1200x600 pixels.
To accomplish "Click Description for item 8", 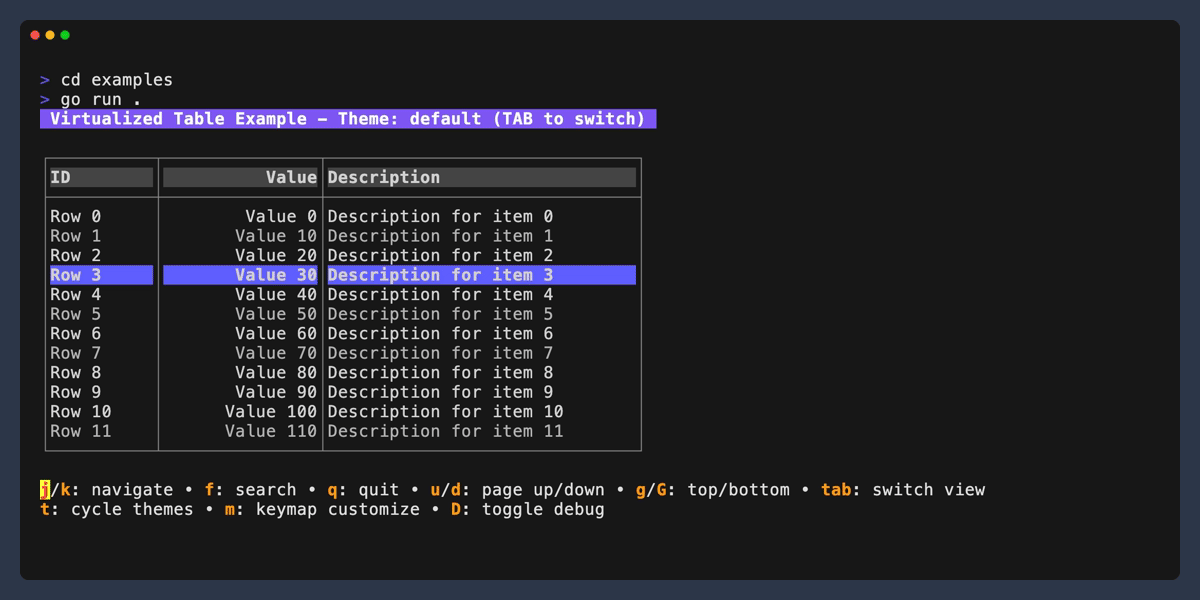I will (440, 372).
